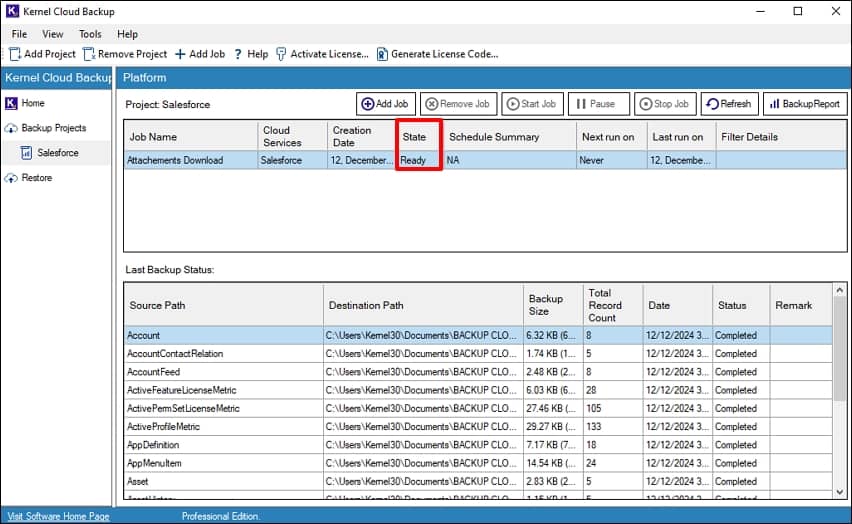
Task: Click the Total Record Count column header
Action: 613,305
